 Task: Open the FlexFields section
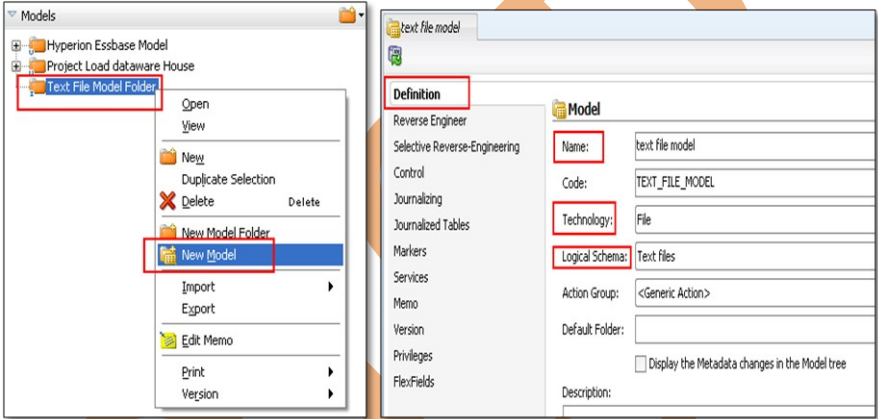(x=414, y=382)
